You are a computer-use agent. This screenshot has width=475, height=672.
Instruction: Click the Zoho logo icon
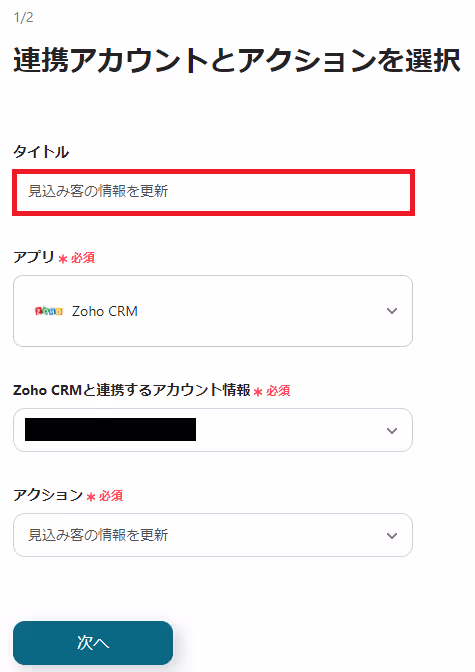click(x=48, y=311)
